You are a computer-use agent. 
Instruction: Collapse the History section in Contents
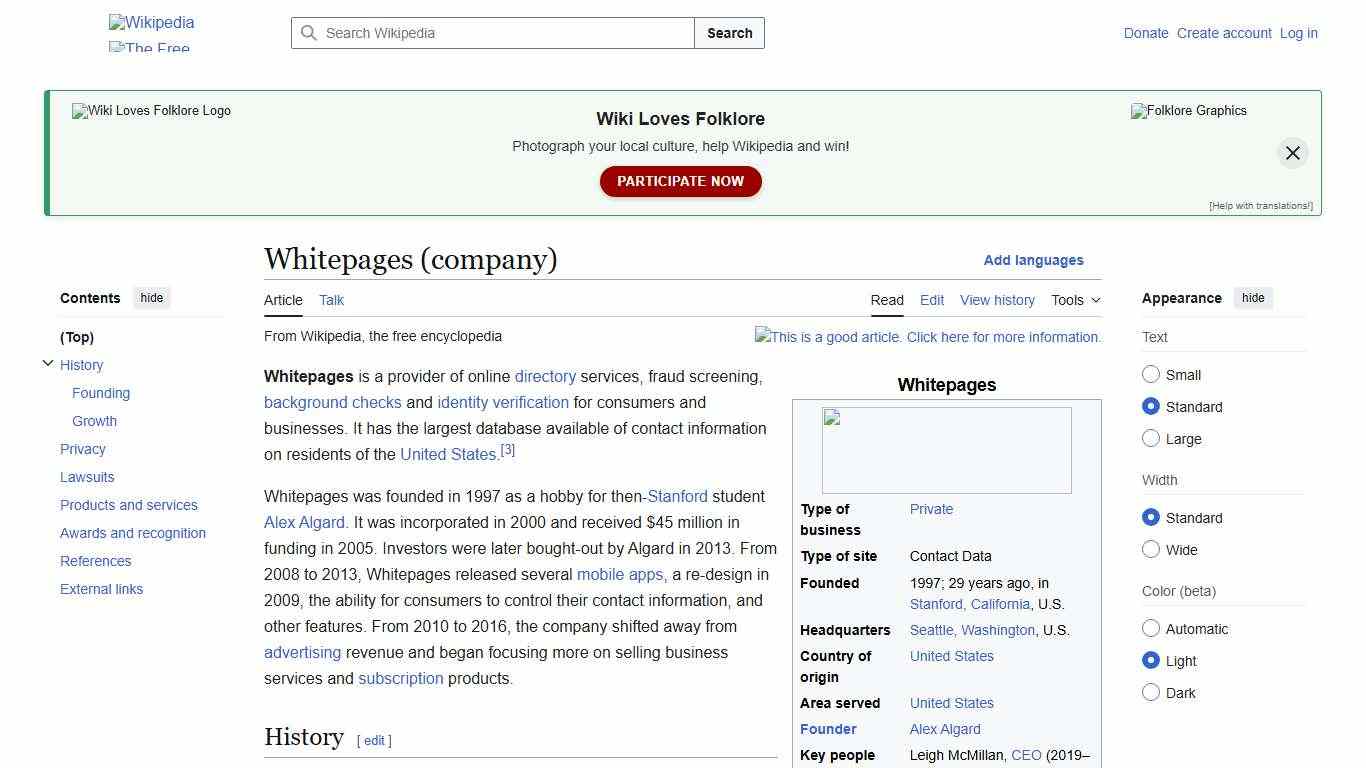point(48,363)
